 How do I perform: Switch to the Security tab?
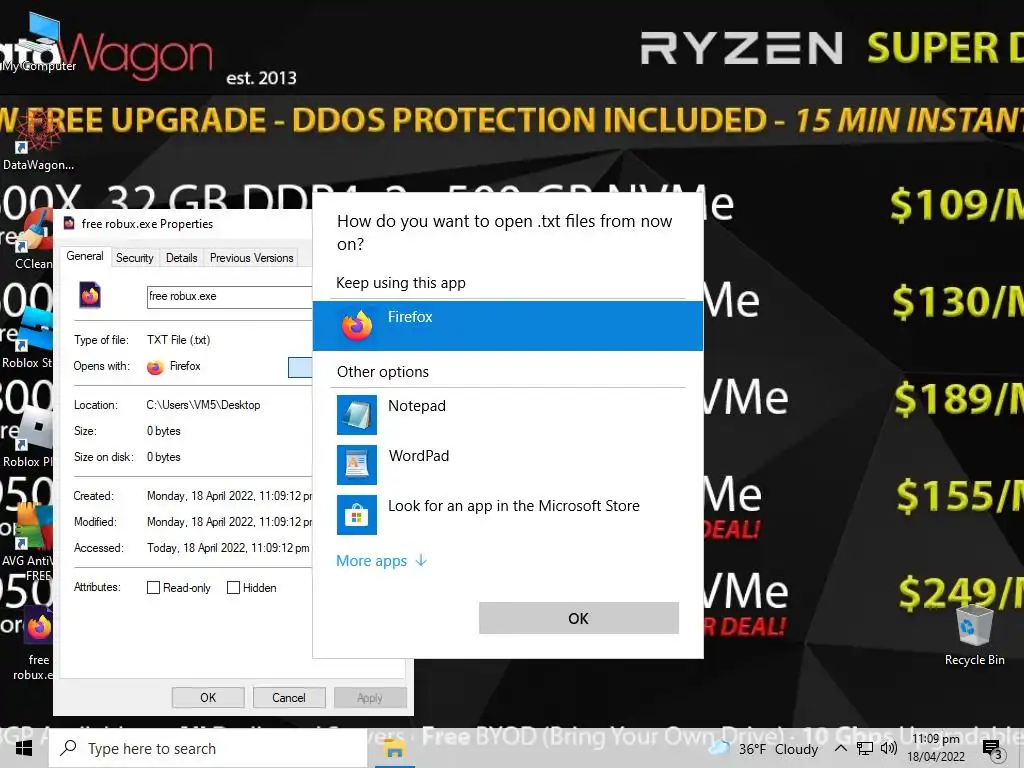point(135,258)
